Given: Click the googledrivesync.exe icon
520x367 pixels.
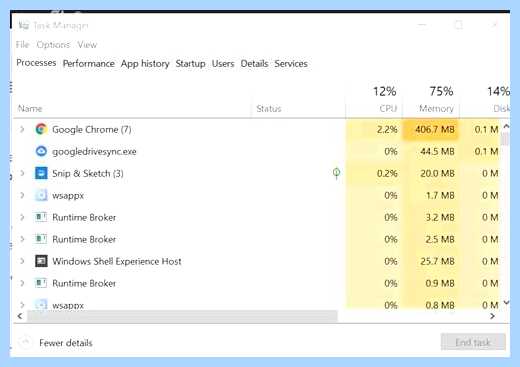Looking at the screenshot, I should click(x=41, y=151).
